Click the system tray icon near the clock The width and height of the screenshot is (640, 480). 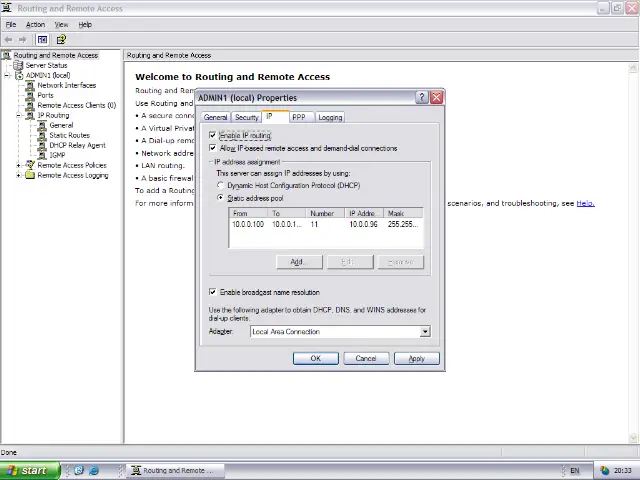pos(604,471)
